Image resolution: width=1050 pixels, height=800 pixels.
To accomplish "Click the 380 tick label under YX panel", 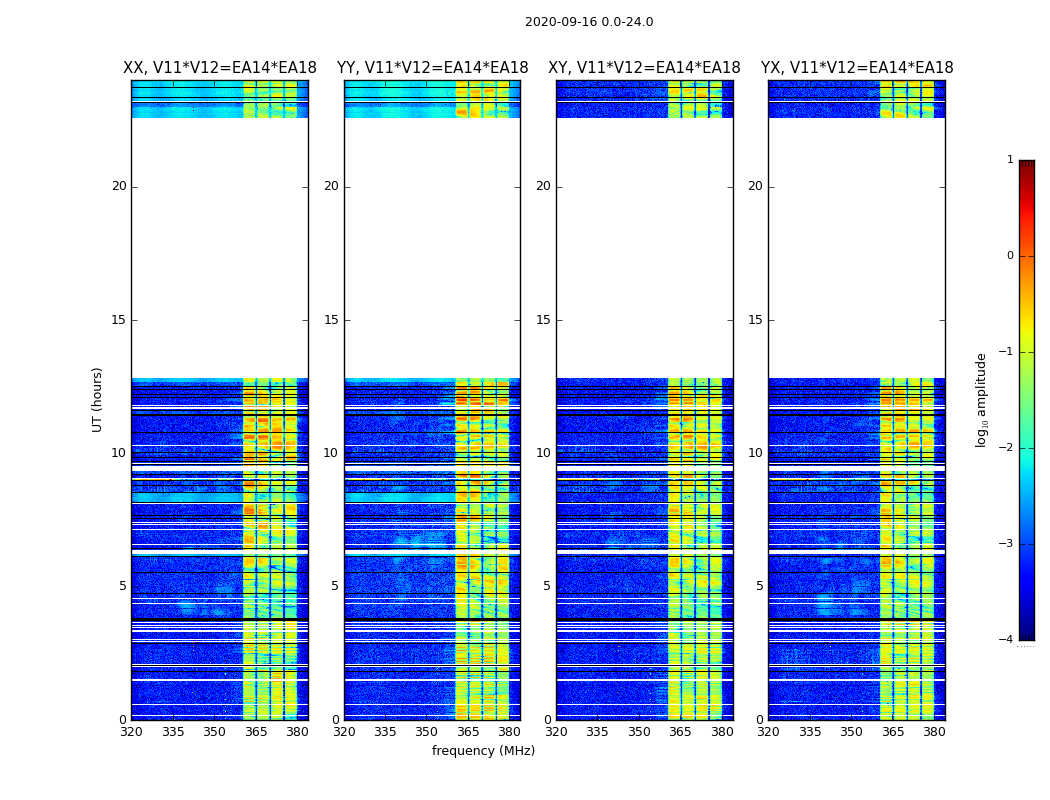I will click(x=934, y=732).
